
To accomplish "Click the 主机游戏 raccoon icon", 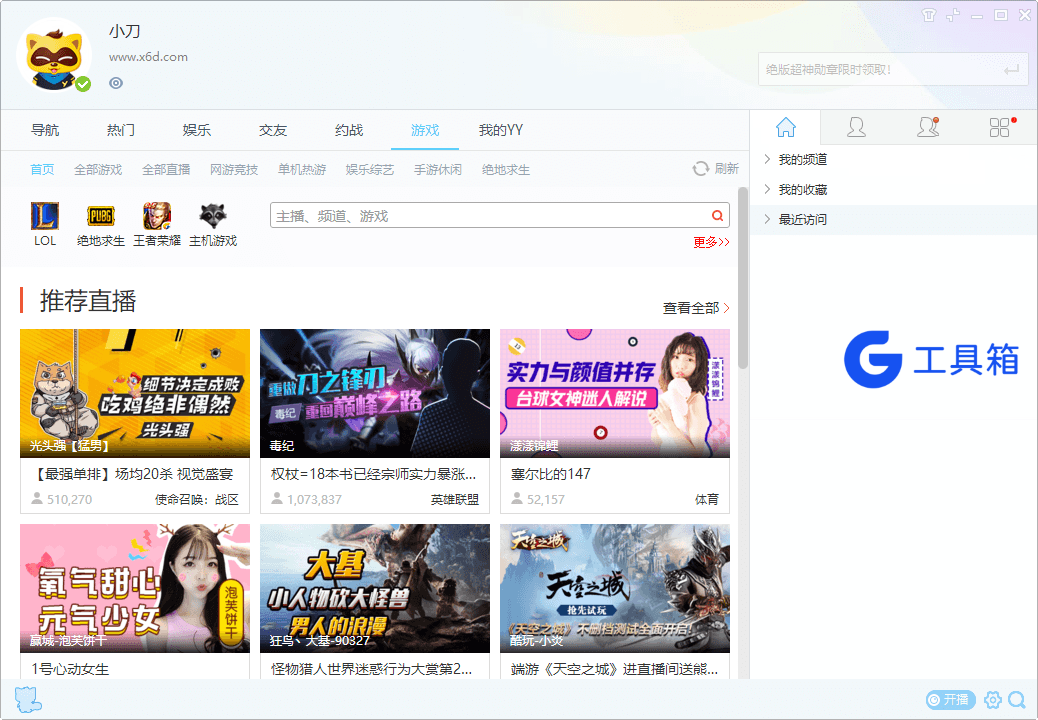I will (212, 216).
